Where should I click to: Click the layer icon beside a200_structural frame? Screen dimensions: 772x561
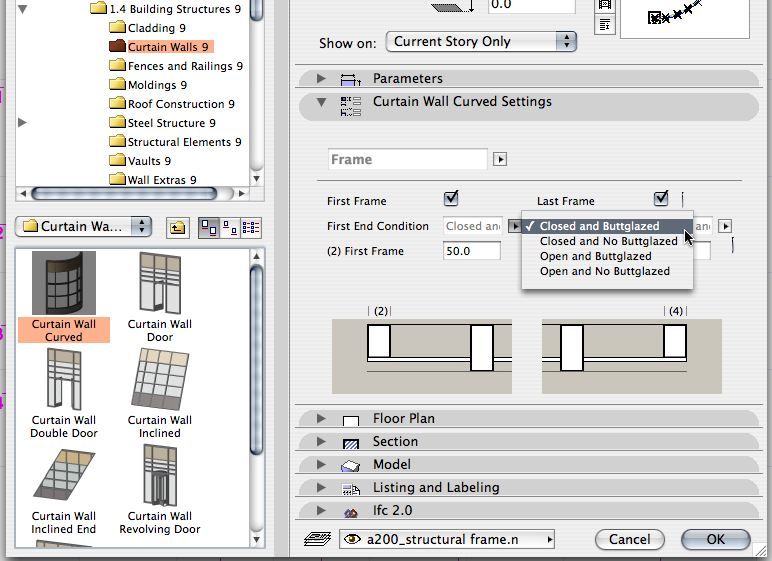coord(316,539)
